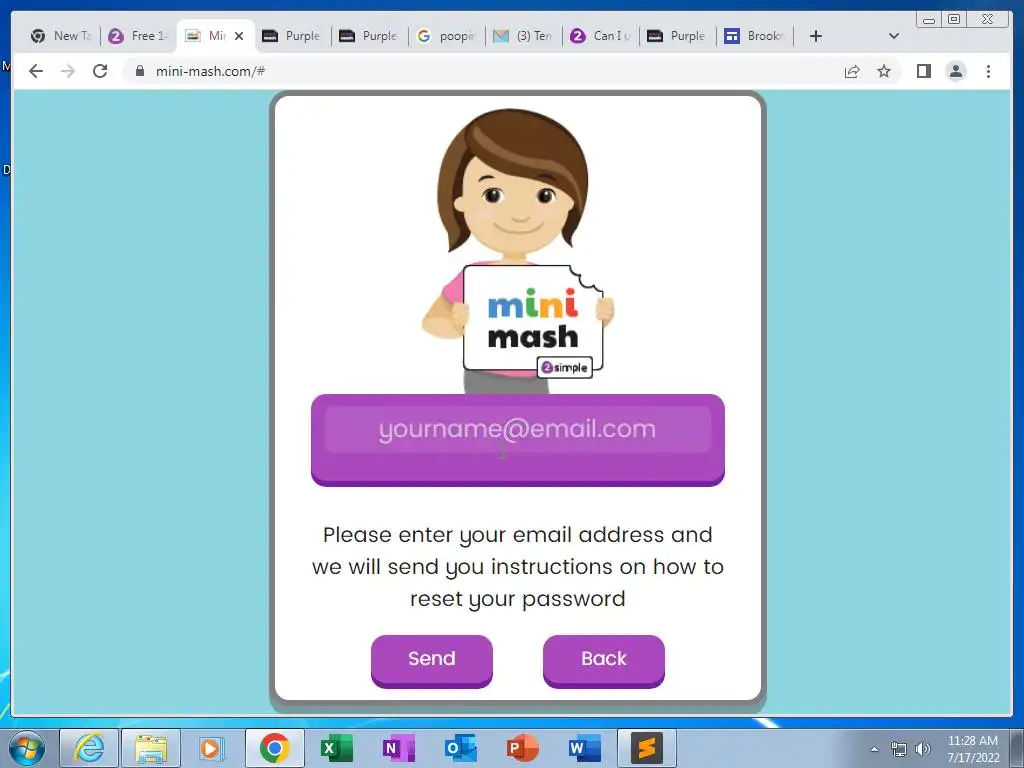Click the network tray icon
1024x768 pixels.
tap(899, 749)
